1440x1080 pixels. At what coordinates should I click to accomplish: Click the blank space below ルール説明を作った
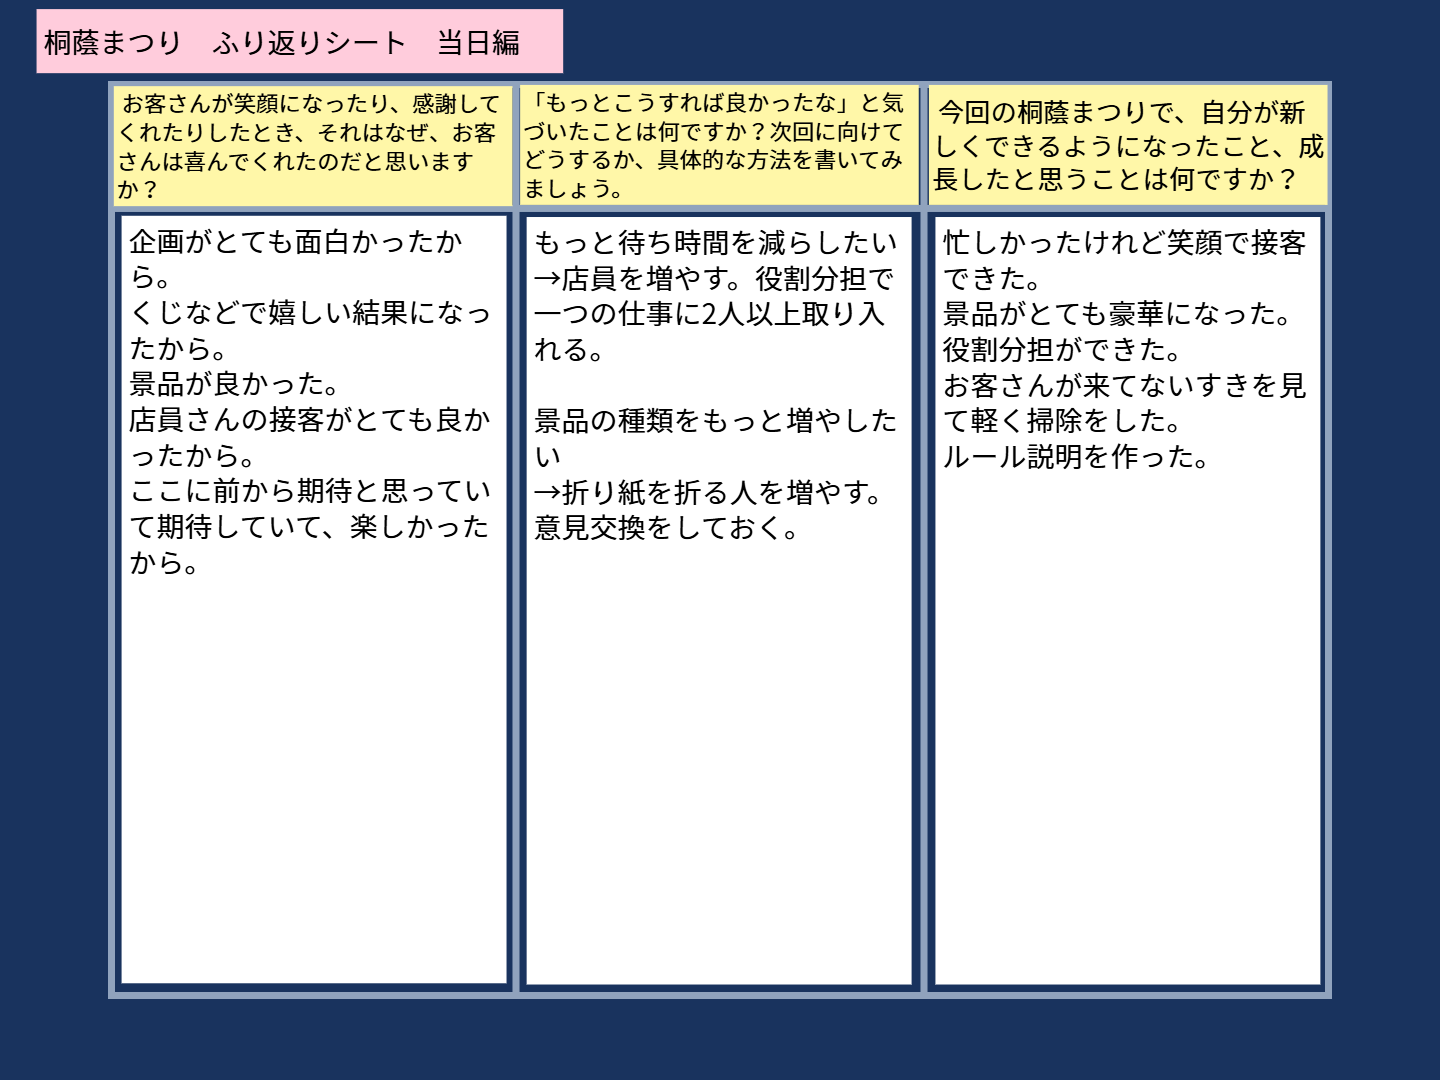click(x=1127, y=720)
